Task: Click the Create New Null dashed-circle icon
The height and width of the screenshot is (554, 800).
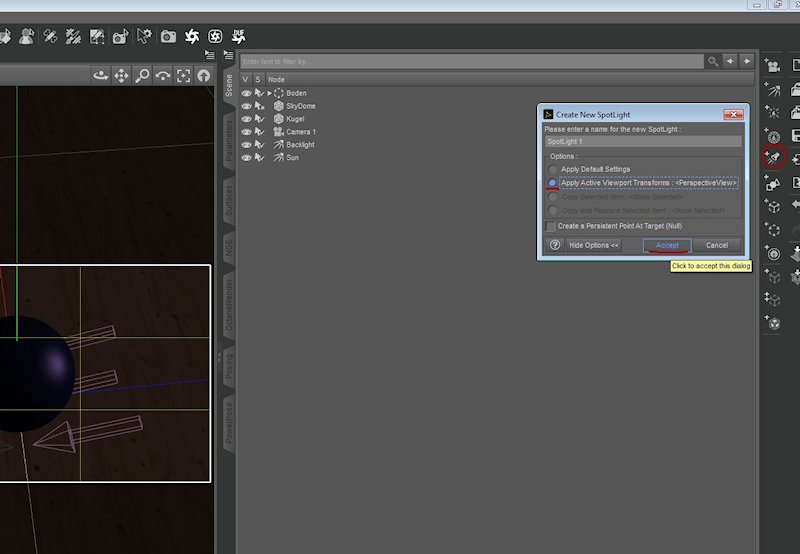Action: point(772,229)
